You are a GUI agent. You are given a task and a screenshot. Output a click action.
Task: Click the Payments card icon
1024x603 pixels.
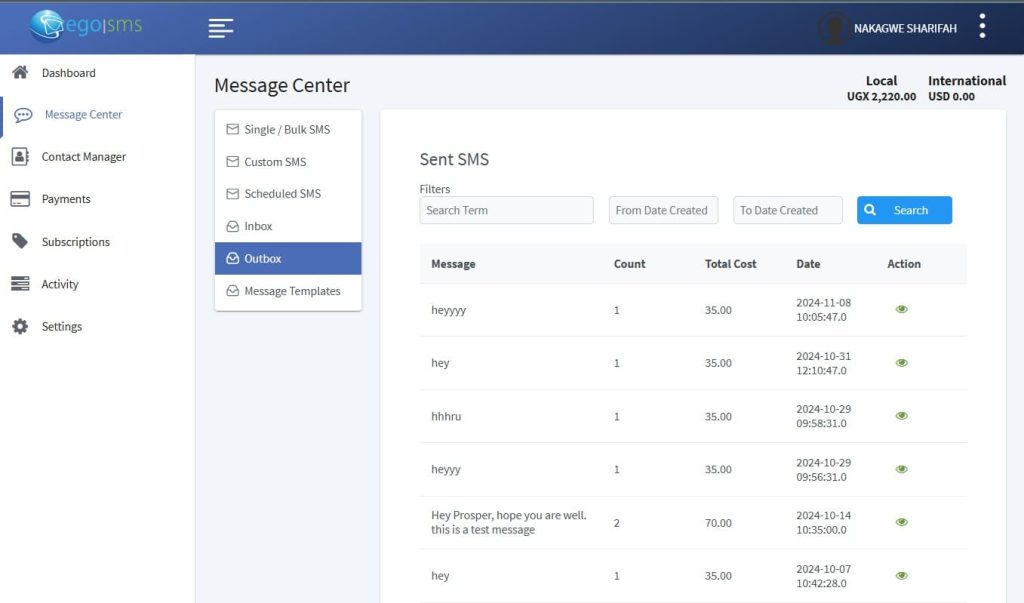20,199
